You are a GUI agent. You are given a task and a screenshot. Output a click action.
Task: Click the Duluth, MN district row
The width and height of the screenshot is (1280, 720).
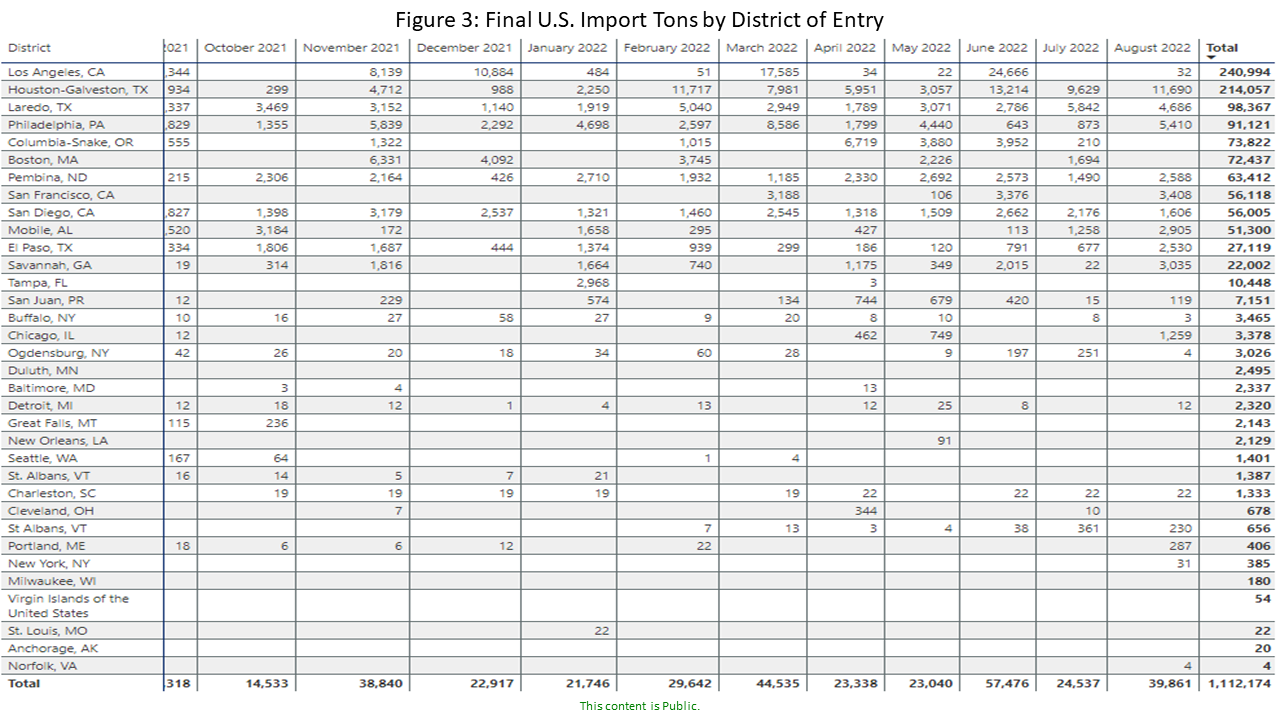42,370
